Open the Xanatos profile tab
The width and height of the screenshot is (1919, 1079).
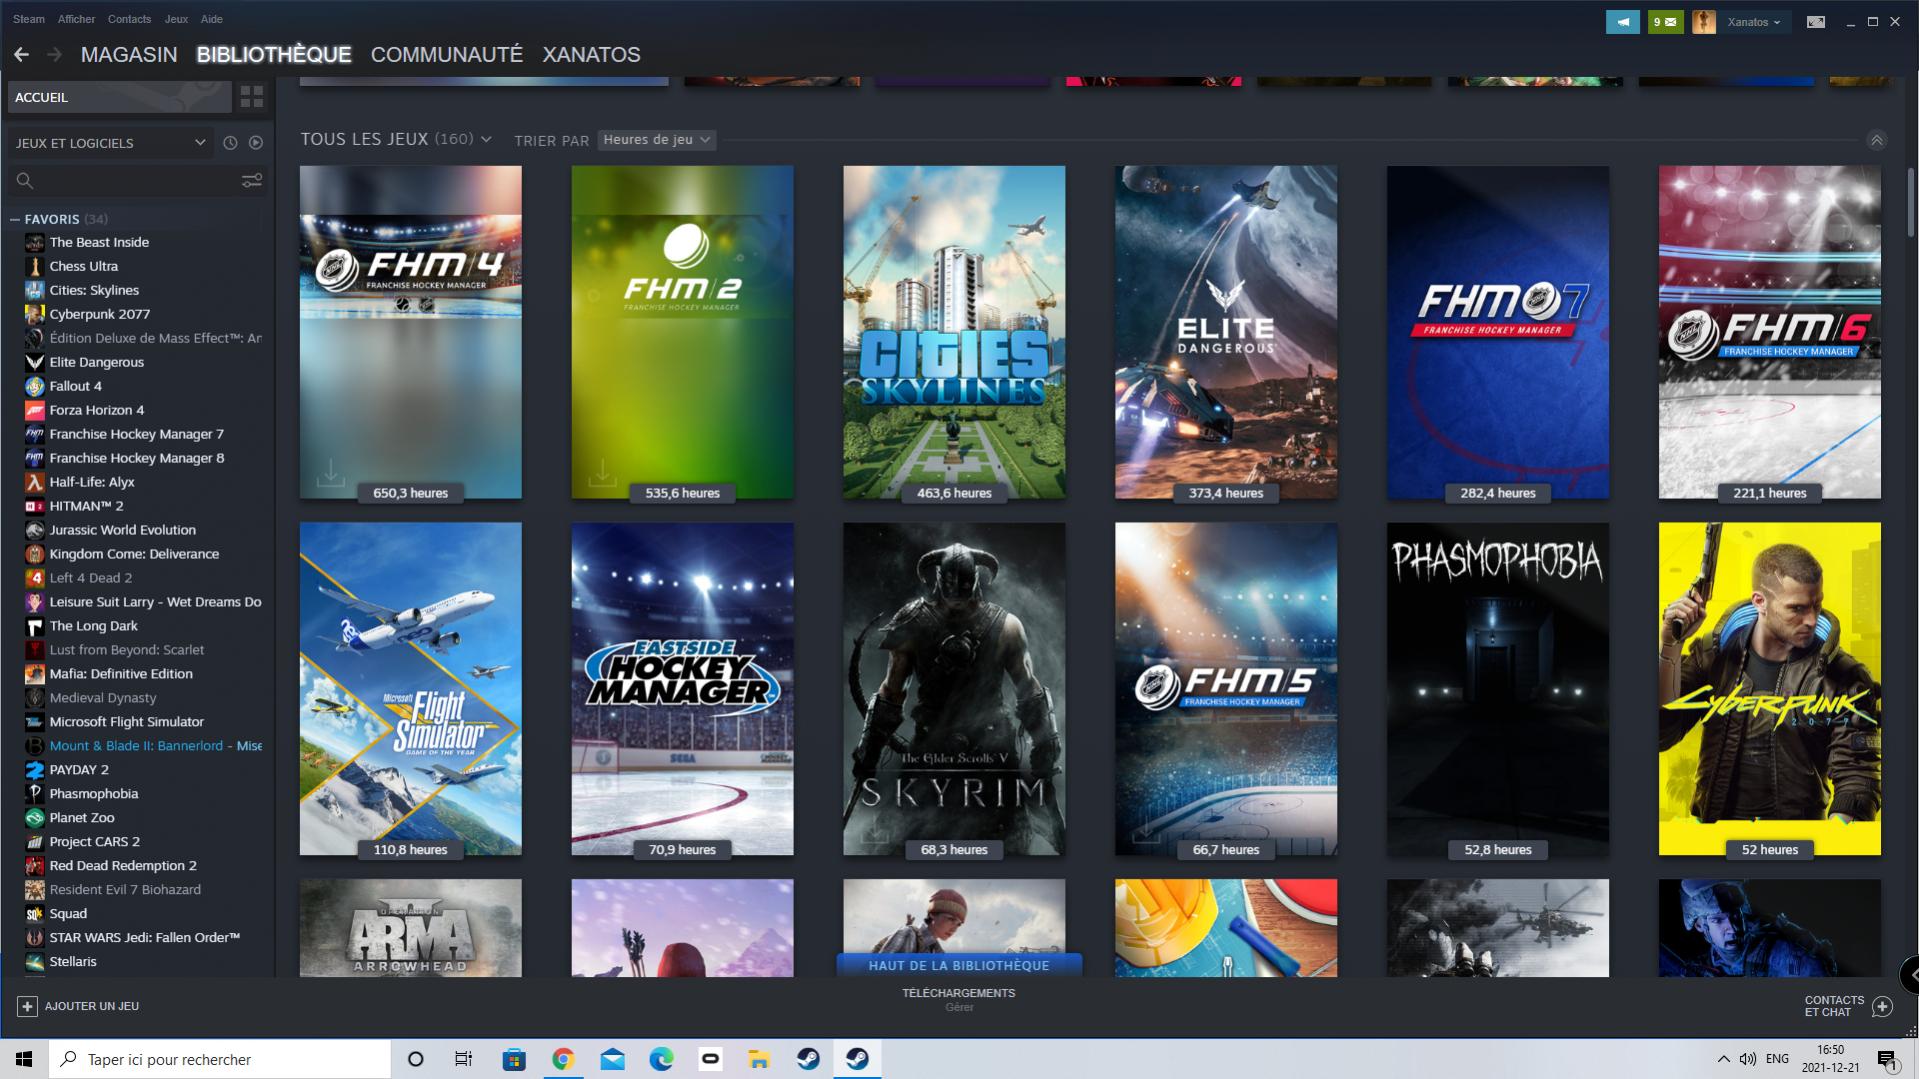pyautogui.click(x=591, y=55)
